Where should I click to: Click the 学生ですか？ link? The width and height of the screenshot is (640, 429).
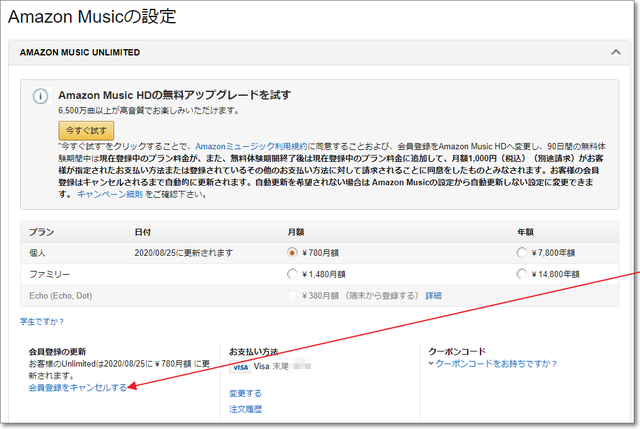(x=42, y=321)
